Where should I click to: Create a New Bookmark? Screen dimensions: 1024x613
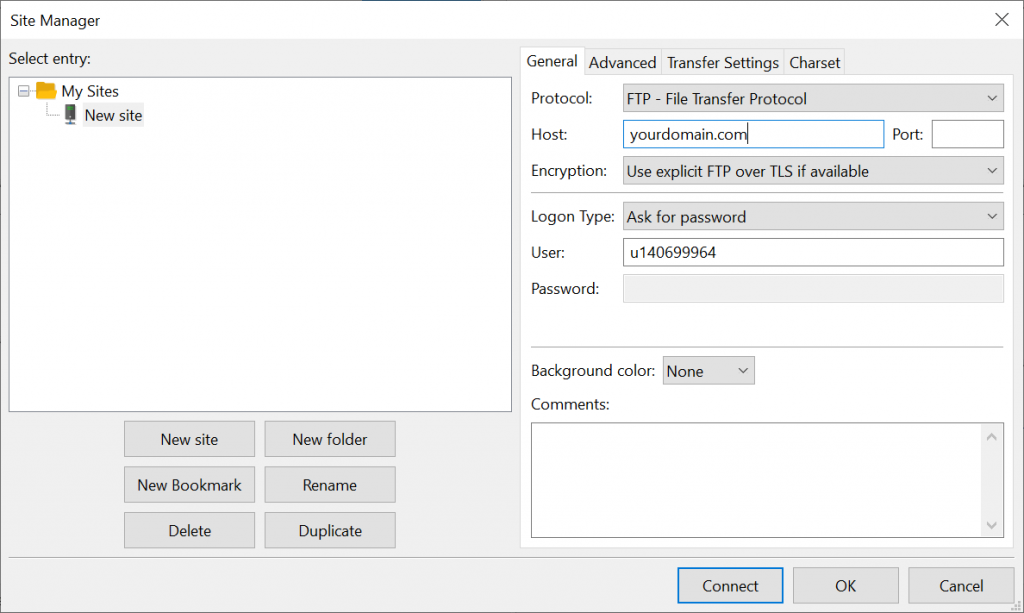click(x=189, y=484)
